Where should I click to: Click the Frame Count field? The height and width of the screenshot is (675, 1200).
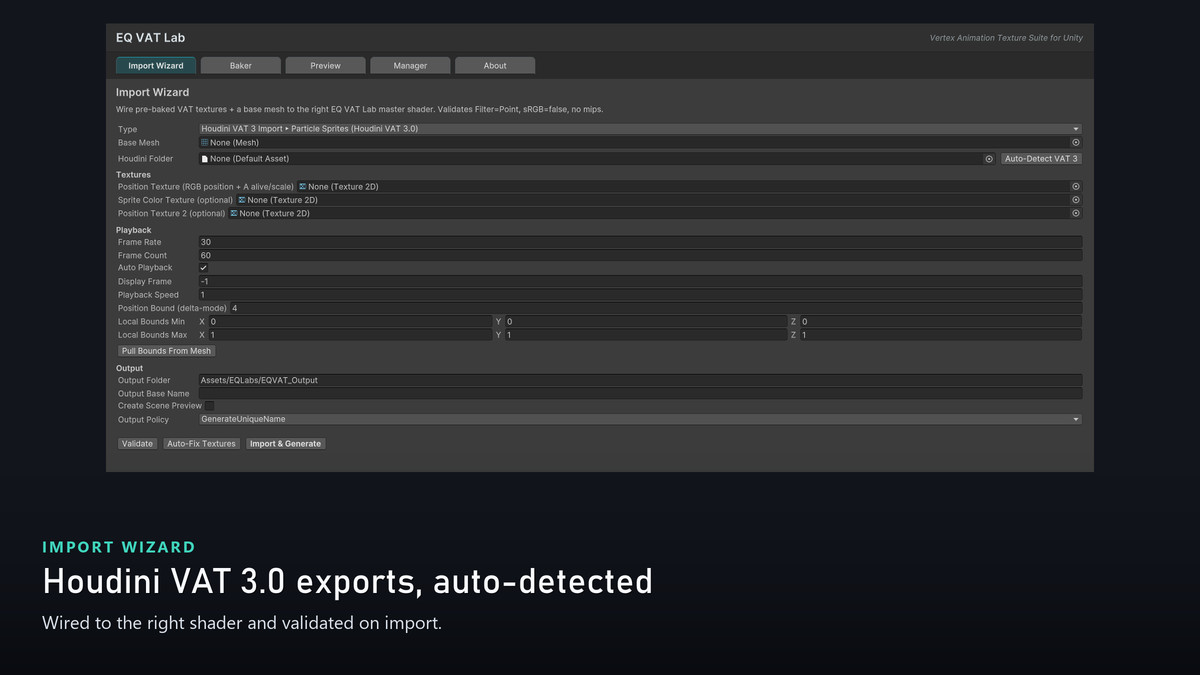tap(640, 256)
